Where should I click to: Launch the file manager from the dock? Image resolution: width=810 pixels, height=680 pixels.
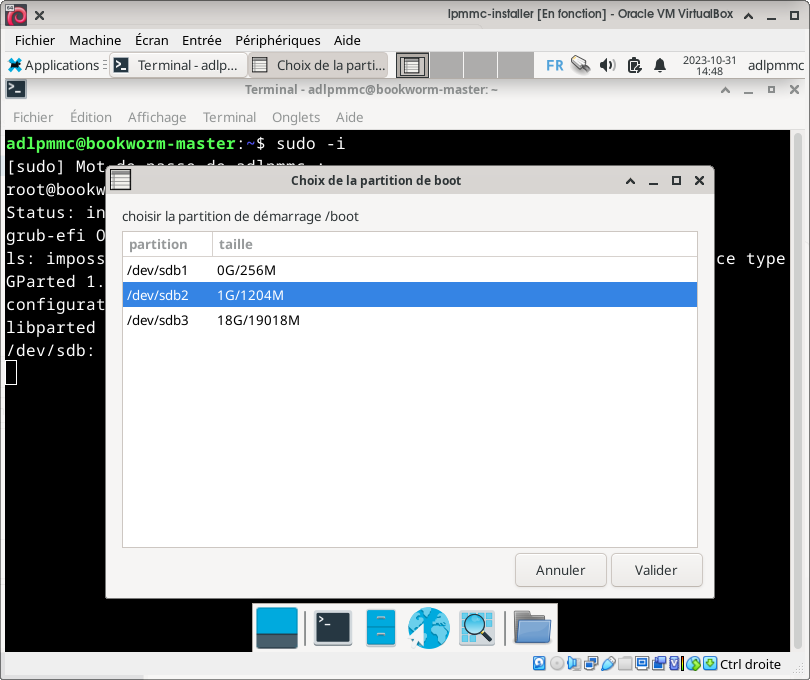[381, 627]
